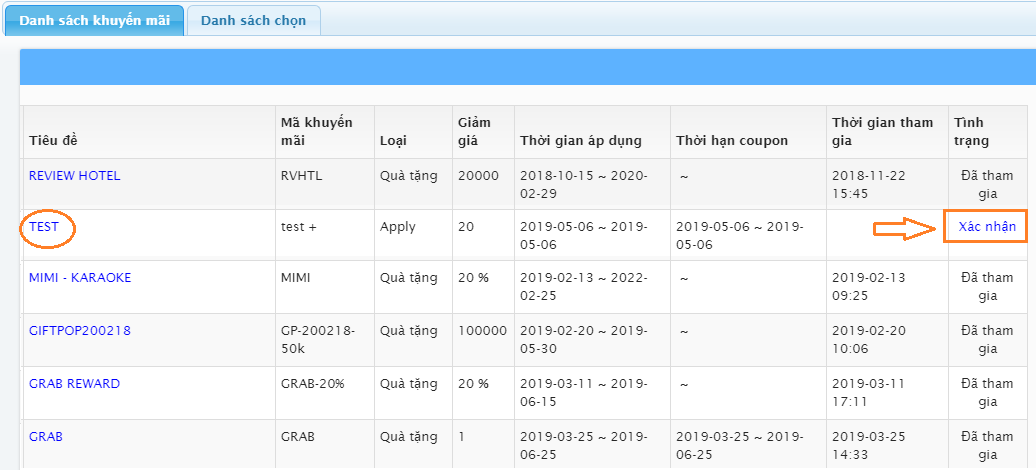Switch to the Danh sách khuyến mãi tab
The height and width of the screenshot is (470, 1036).
(x=94, y=20)
